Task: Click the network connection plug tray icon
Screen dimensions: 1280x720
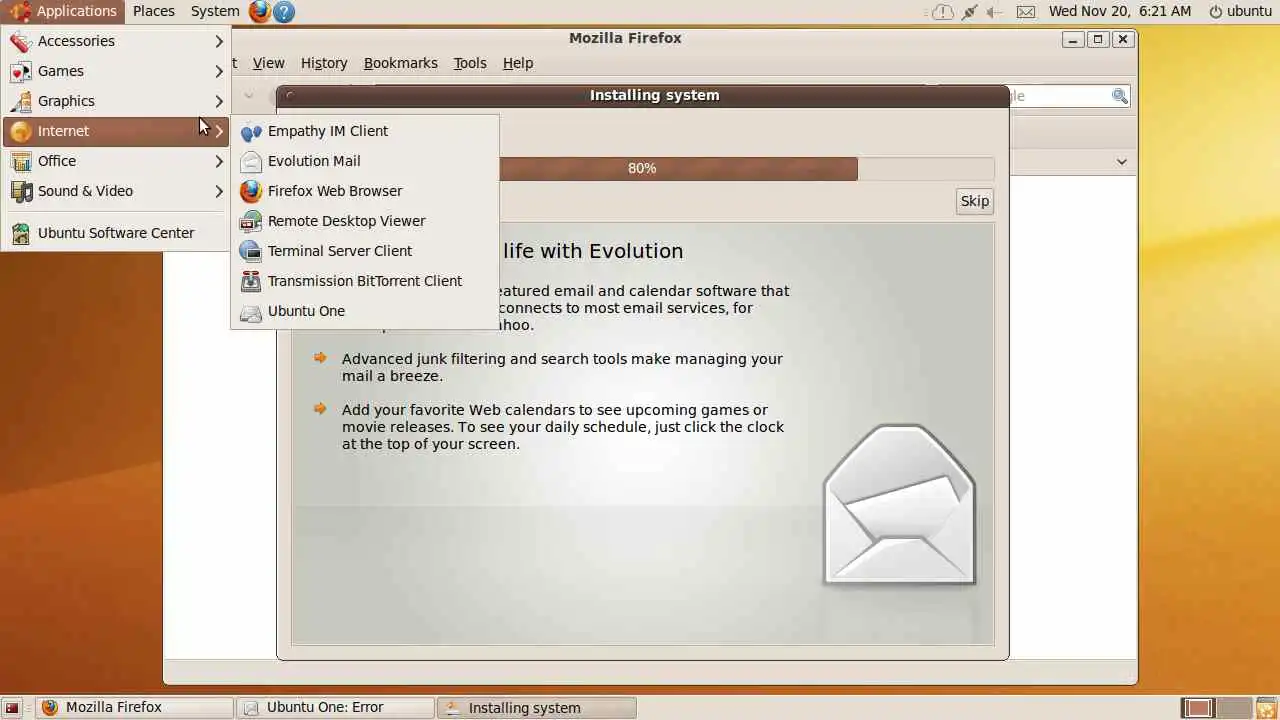Action: click(x=969, y=12)
